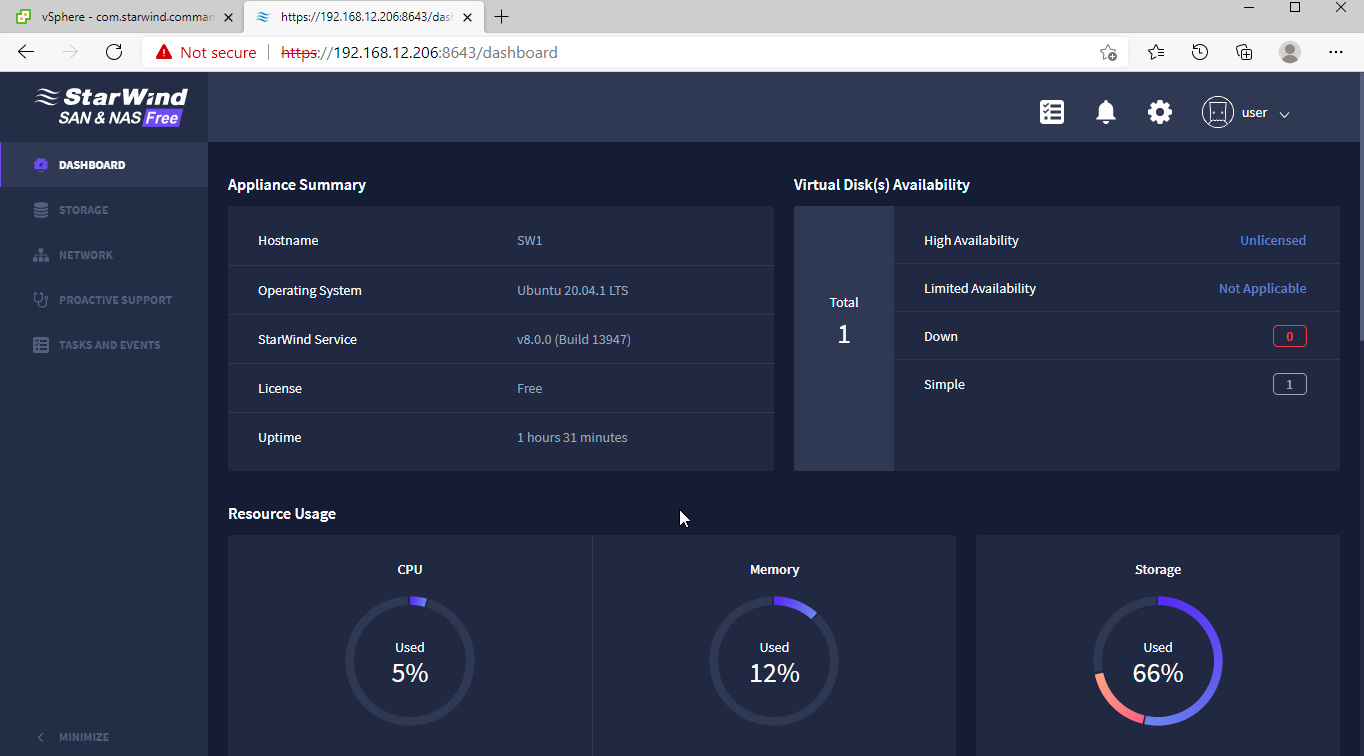Click v8.0.0 (Build 13947) value
Image resolution: width=1364 pixels, height=756 pixels.
pyautogui.click(x=574, y=340)
